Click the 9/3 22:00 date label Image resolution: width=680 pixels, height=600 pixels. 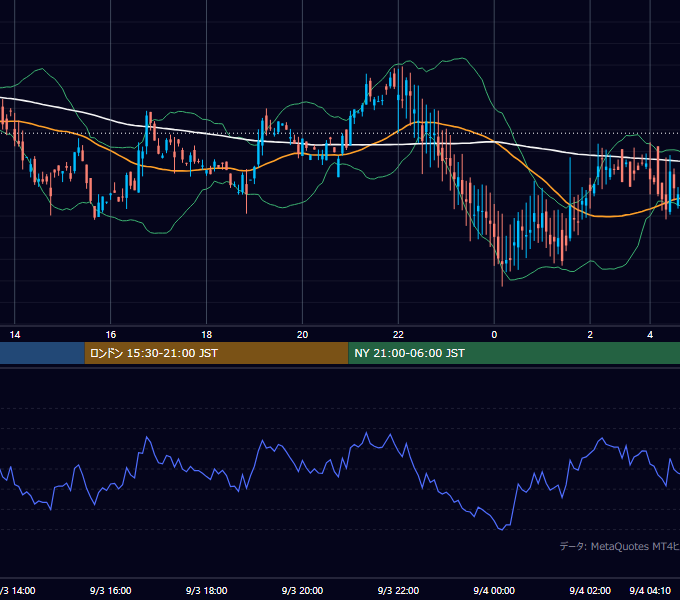(398, 590)
